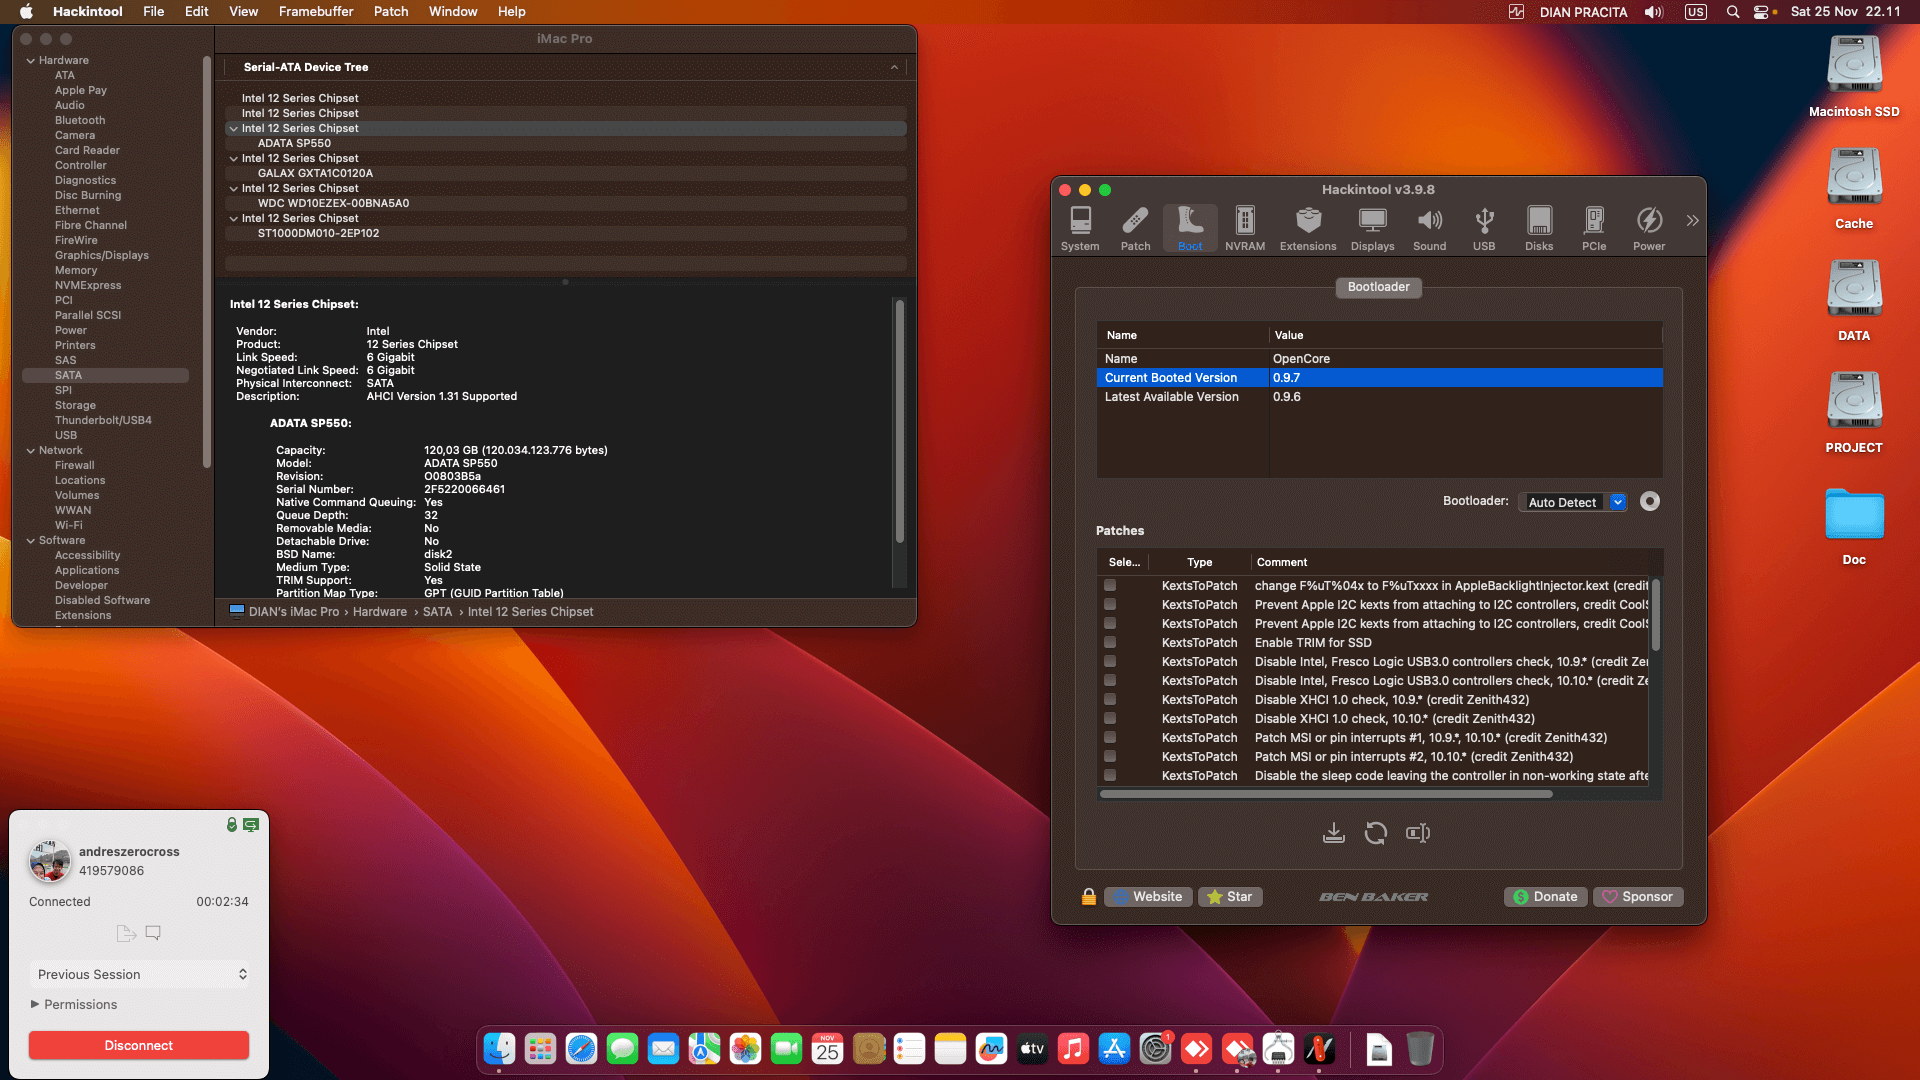Open the Bootloader Auto Detect dropdown
1920x1080 pixels.
click(1573, 502)
